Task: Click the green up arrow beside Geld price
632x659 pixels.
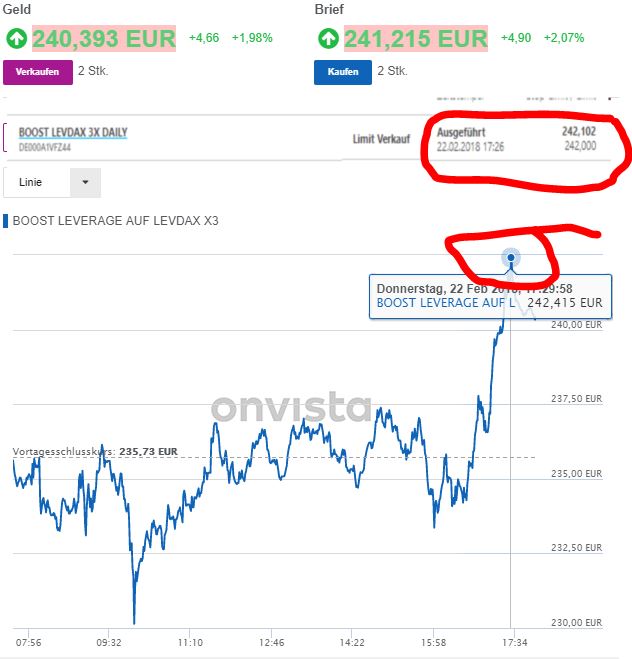Action: coord(16,39)
